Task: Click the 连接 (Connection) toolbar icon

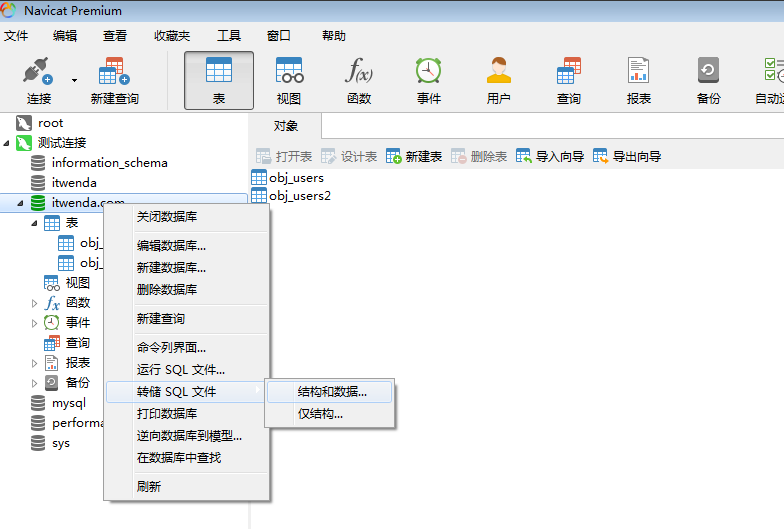Action: 38,80
